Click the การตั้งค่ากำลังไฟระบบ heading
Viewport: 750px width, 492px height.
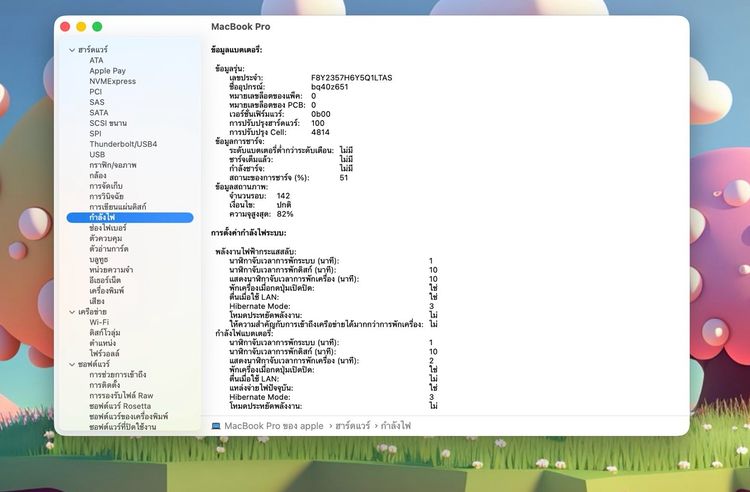click(x=249, y=233)
